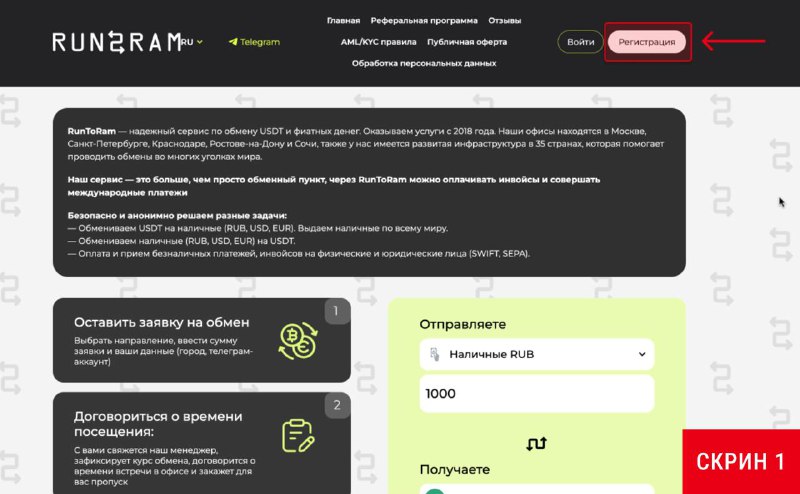The image size is (800, 494).
Task: Click the Договориться о времени посещения heading
Action: pos(158,424)
